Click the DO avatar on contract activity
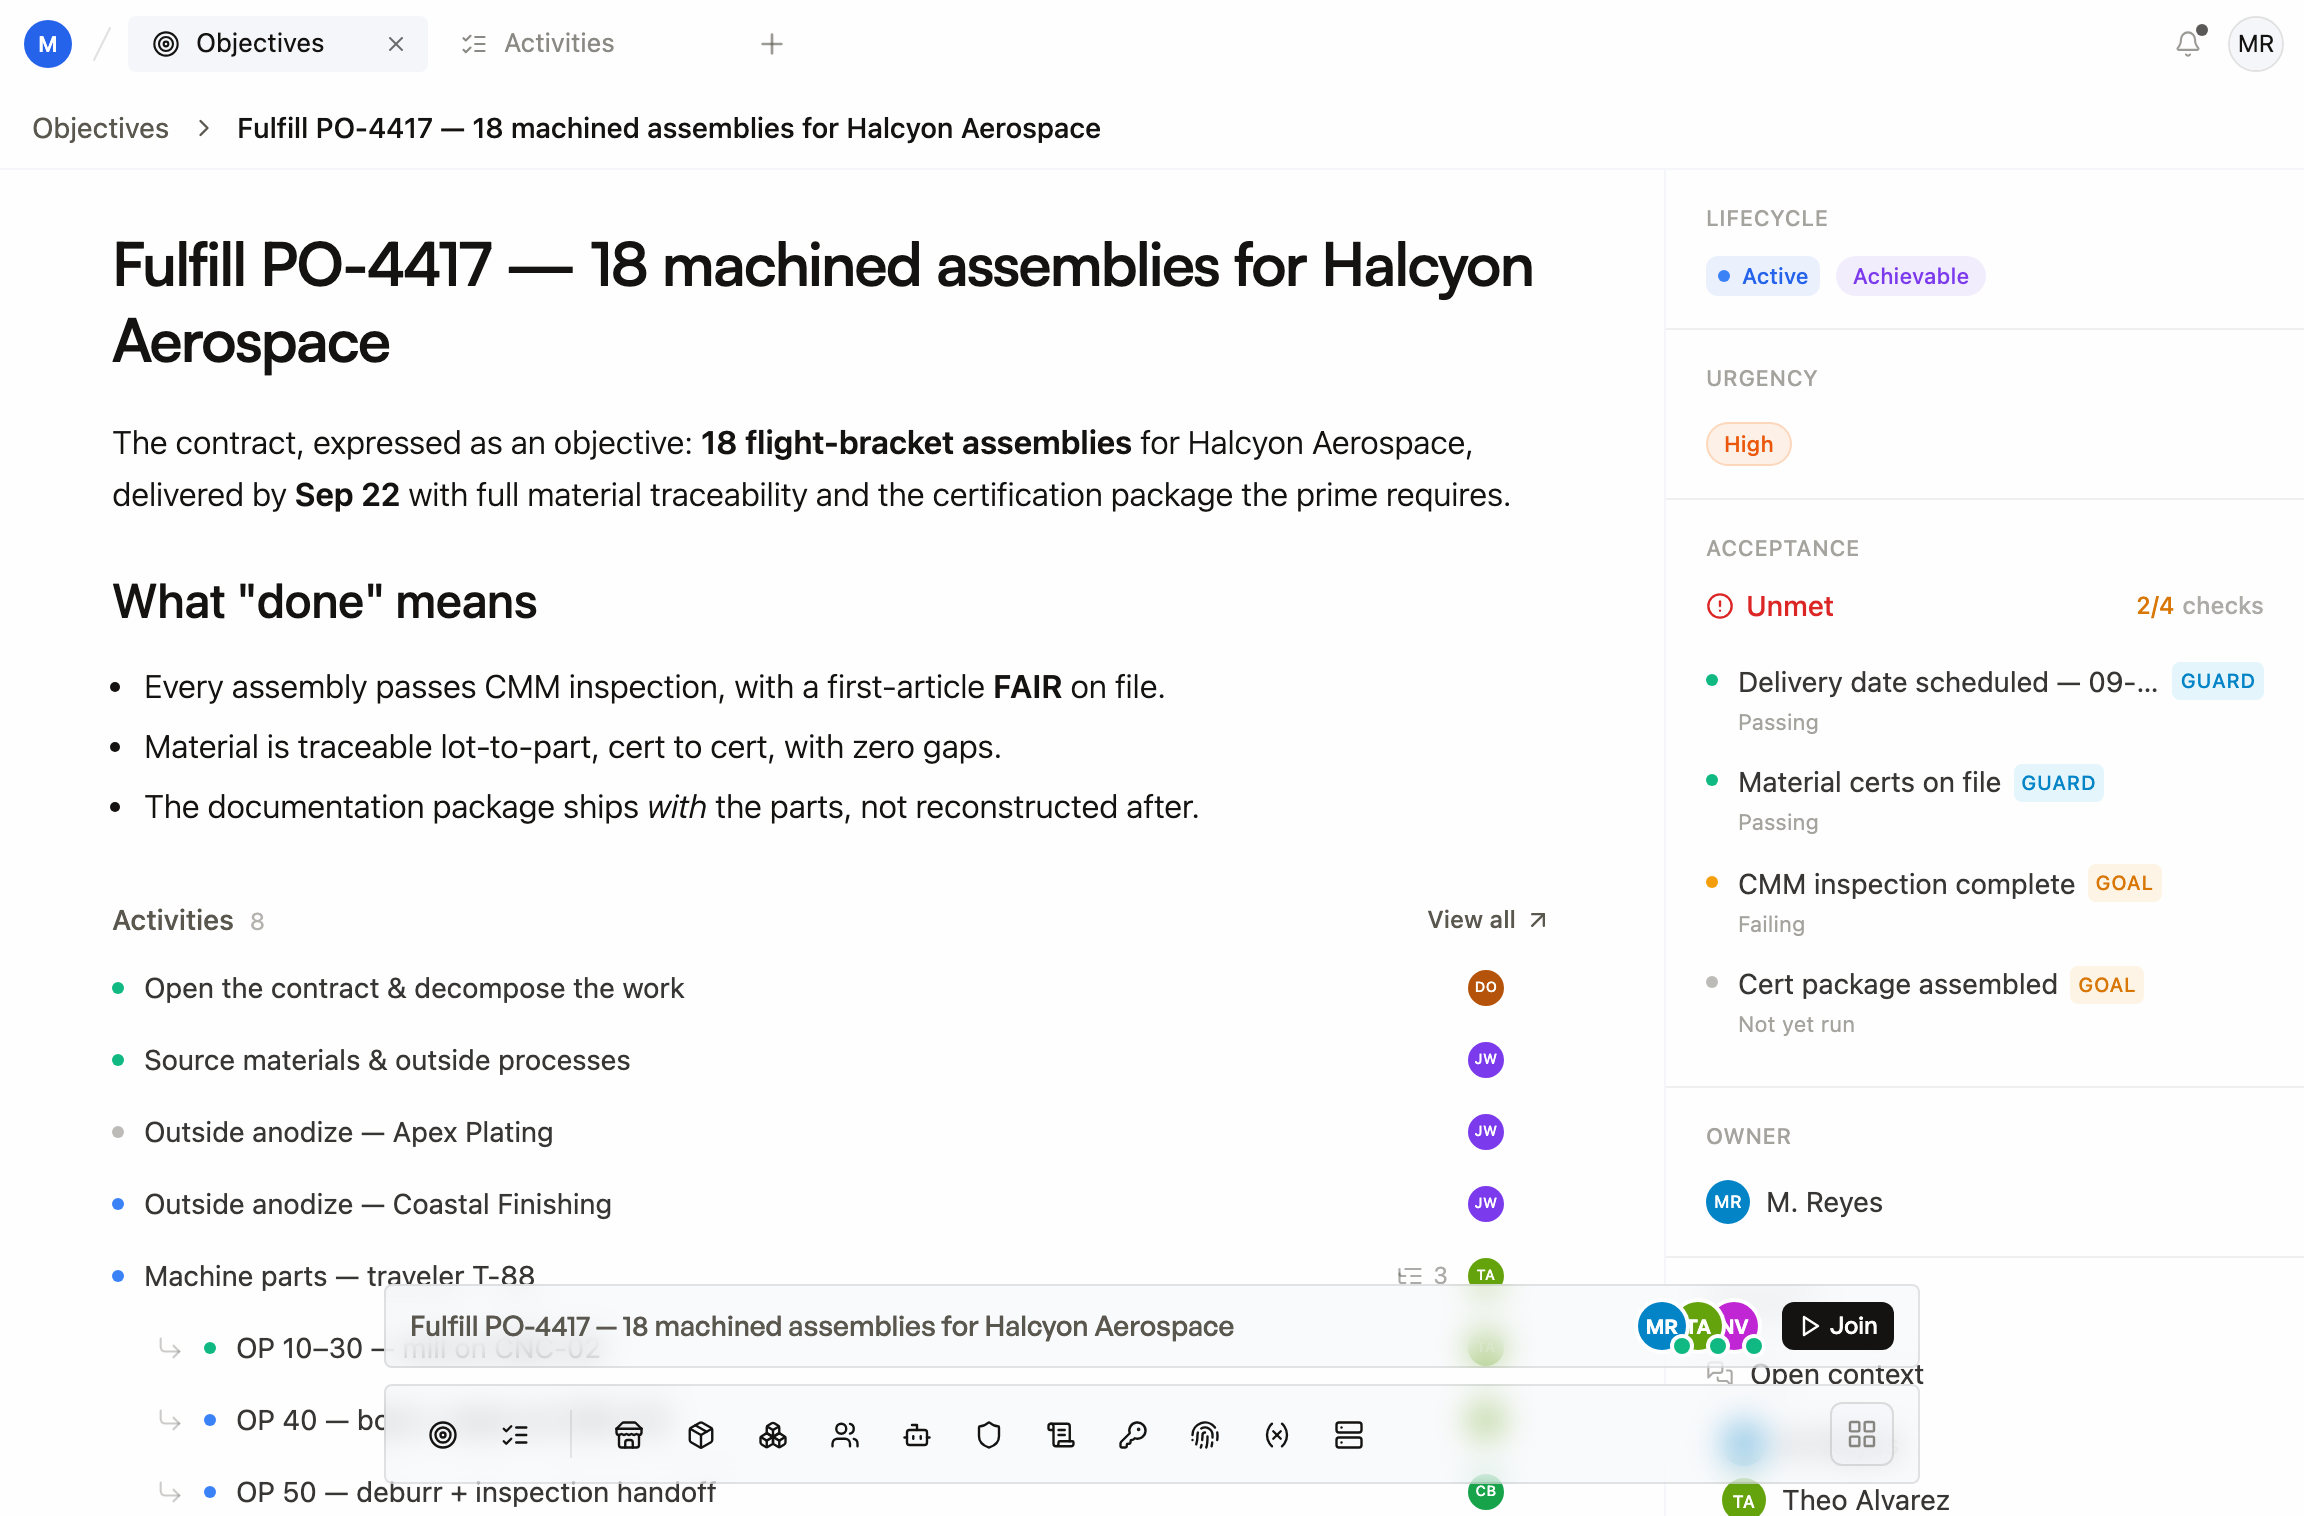This screenshot has width=2304, height=1516. click(1485, 988)
